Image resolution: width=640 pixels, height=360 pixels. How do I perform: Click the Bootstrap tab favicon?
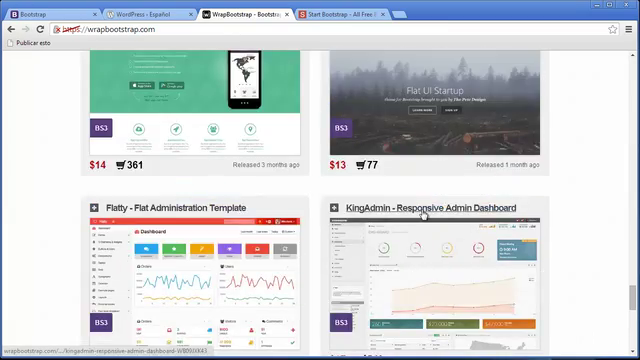coord(14,14)
